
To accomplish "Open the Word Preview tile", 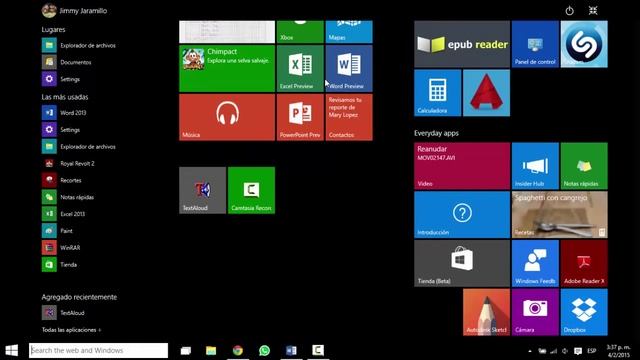I will coord(349,68).
